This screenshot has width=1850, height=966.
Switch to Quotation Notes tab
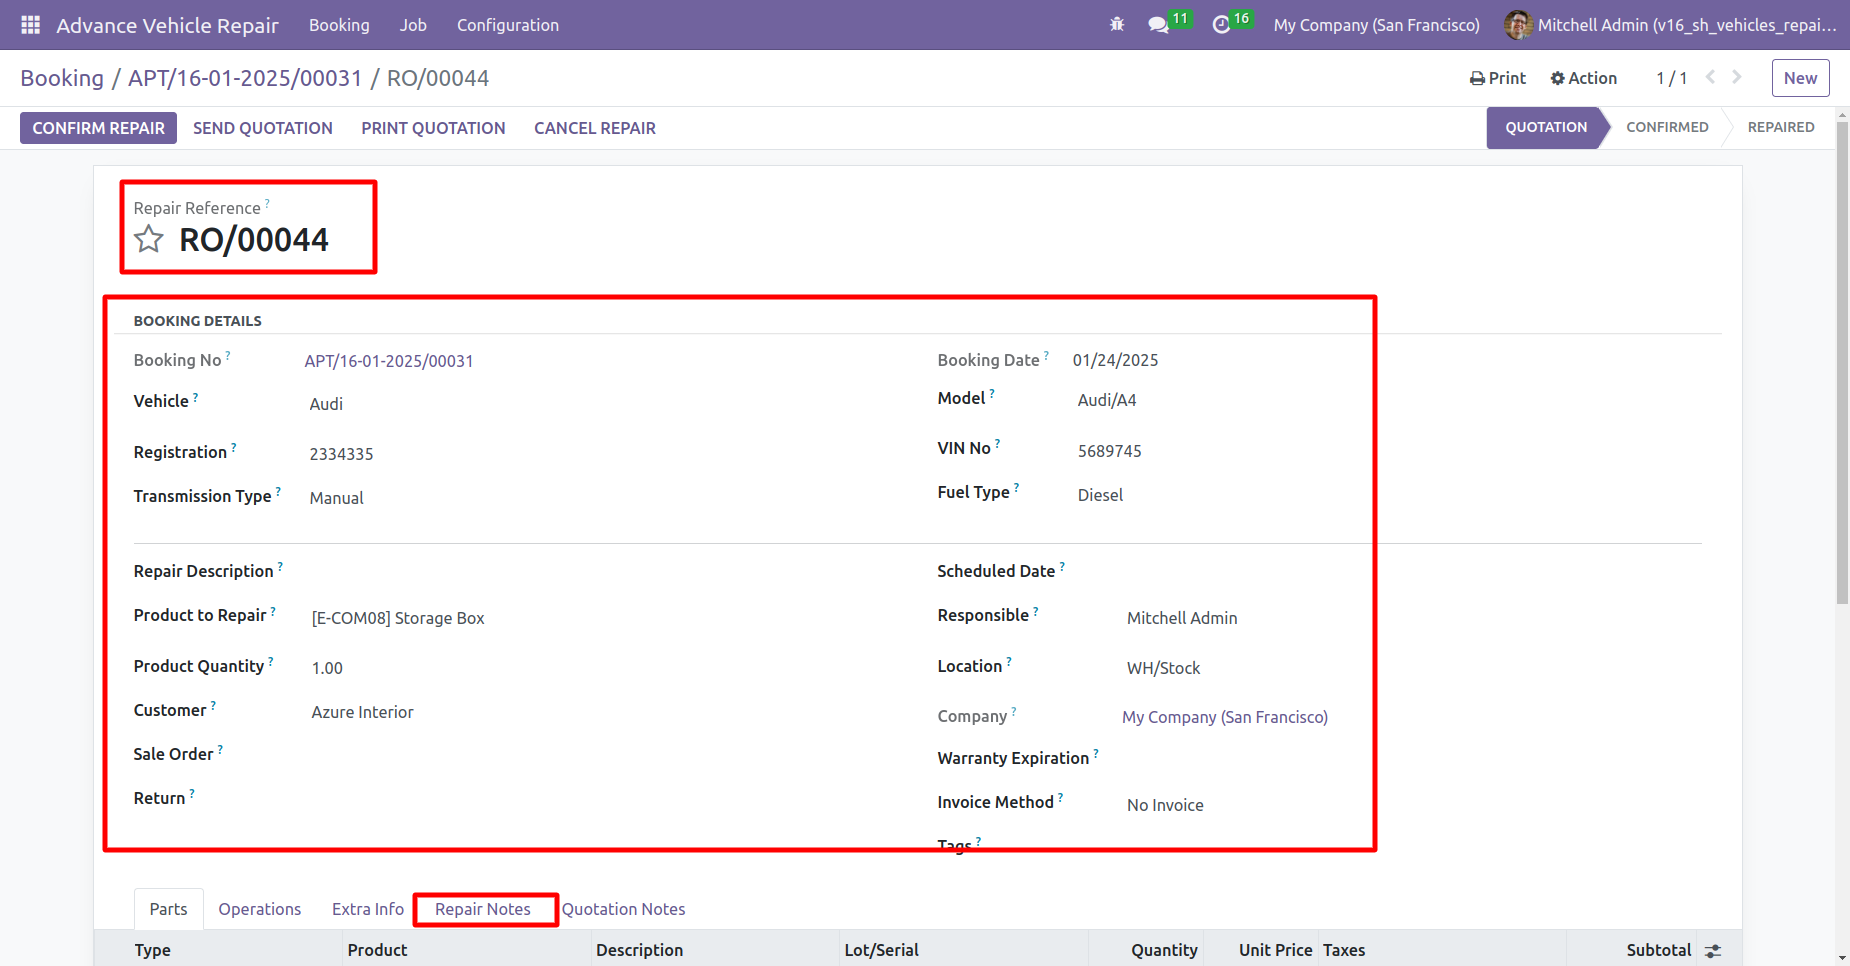point(624,909)
